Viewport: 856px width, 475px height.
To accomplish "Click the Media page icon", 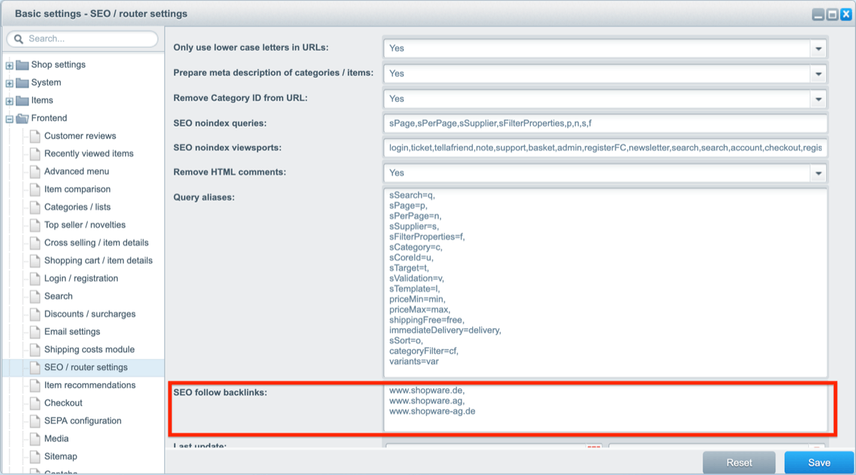I will (35, 439).
